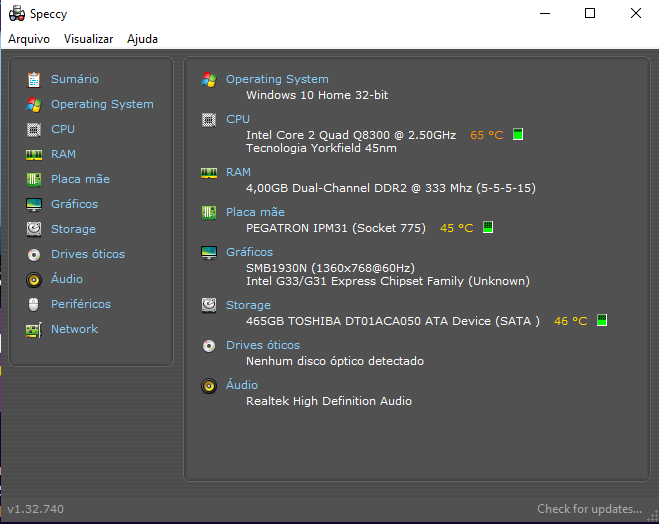Image resolution: width=659 pixels, height=524 pixels.
Task: Select Placa mãe in the sidebar
Action: tap(80, 179)
